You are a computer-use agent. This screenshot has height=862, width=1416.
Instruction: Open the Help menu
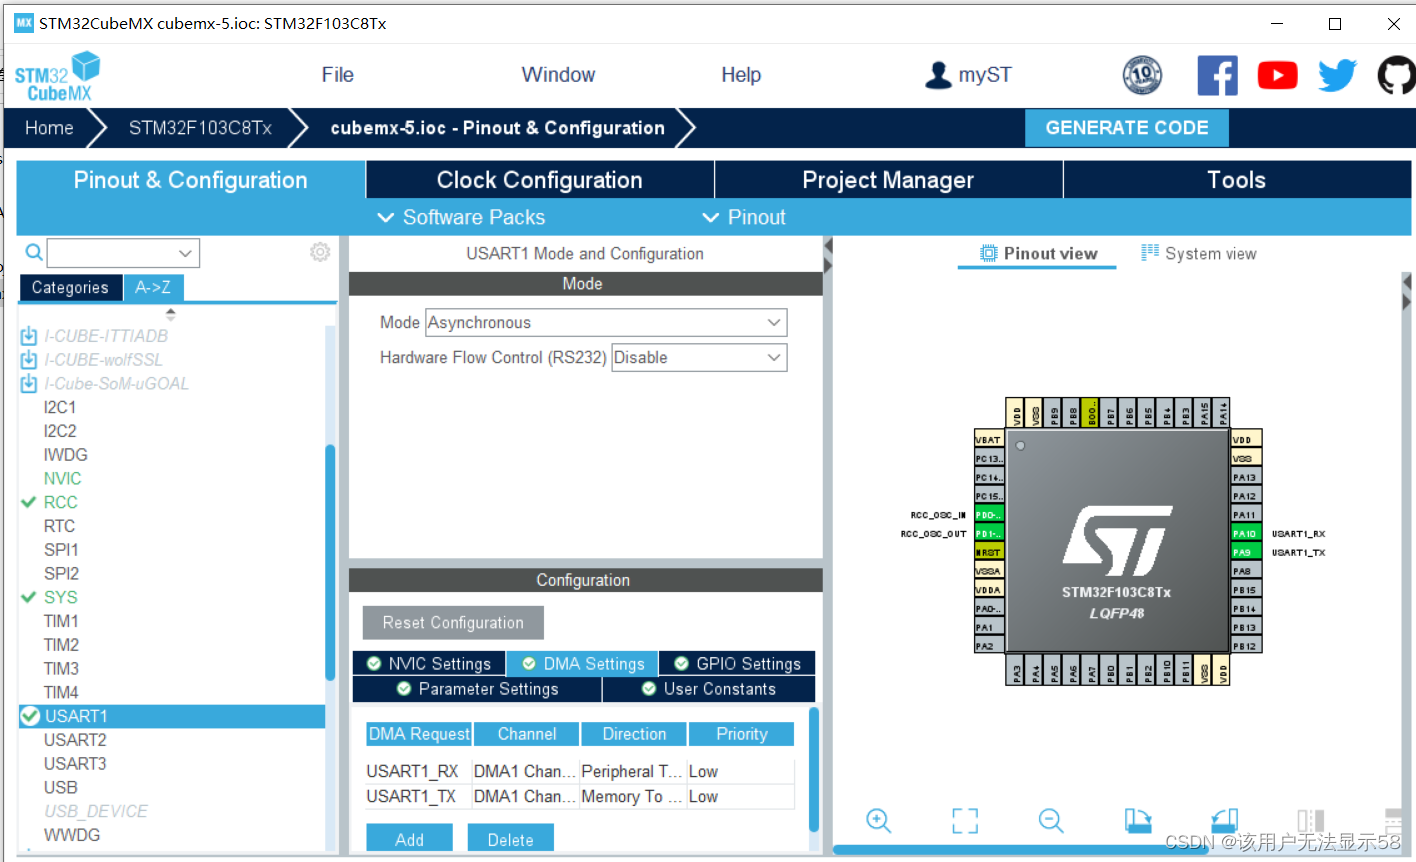(x=741, y=75)
